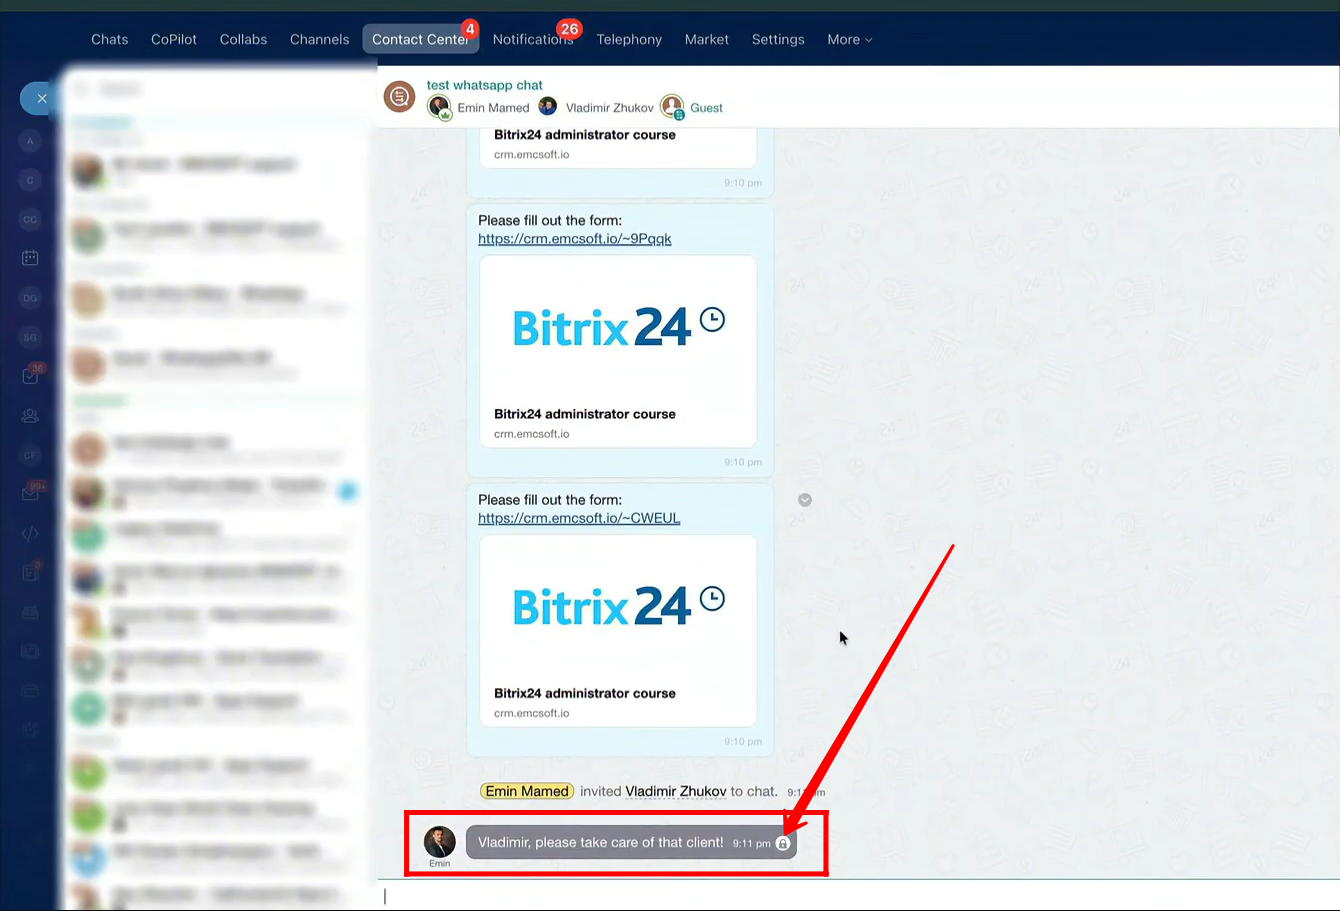Viewport: 1340px width, 911px height.
Task: Switch to the Telephony tab
Action: pos(629,39)
